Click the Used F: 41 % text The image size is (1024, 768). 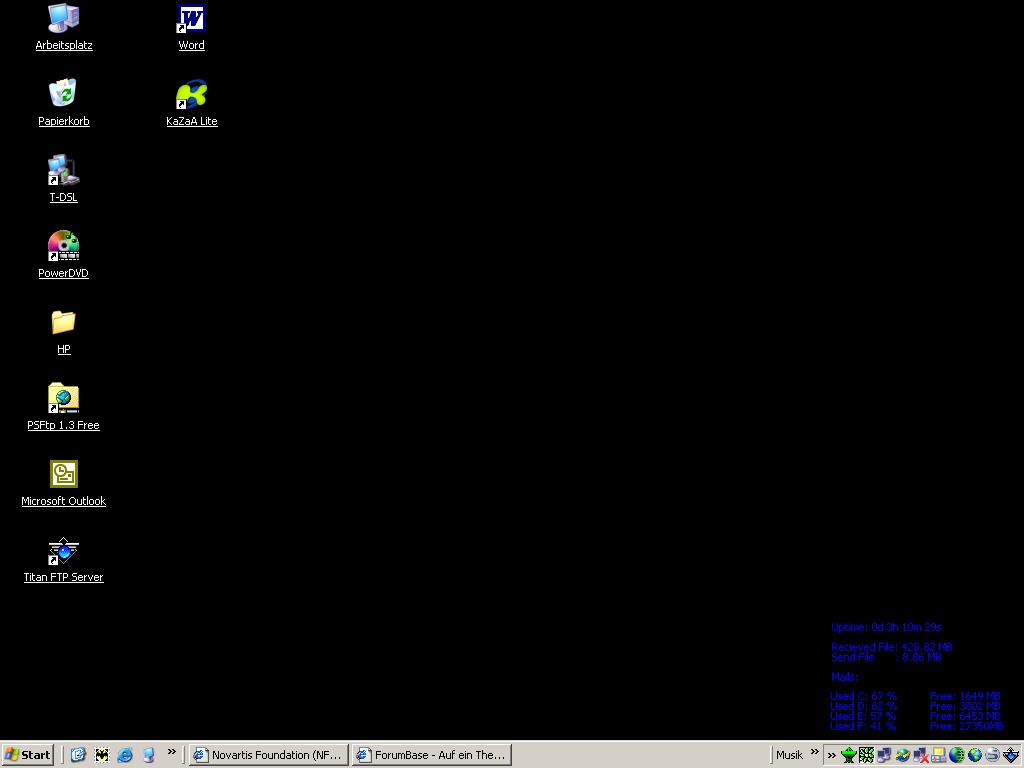pos(863,726)
